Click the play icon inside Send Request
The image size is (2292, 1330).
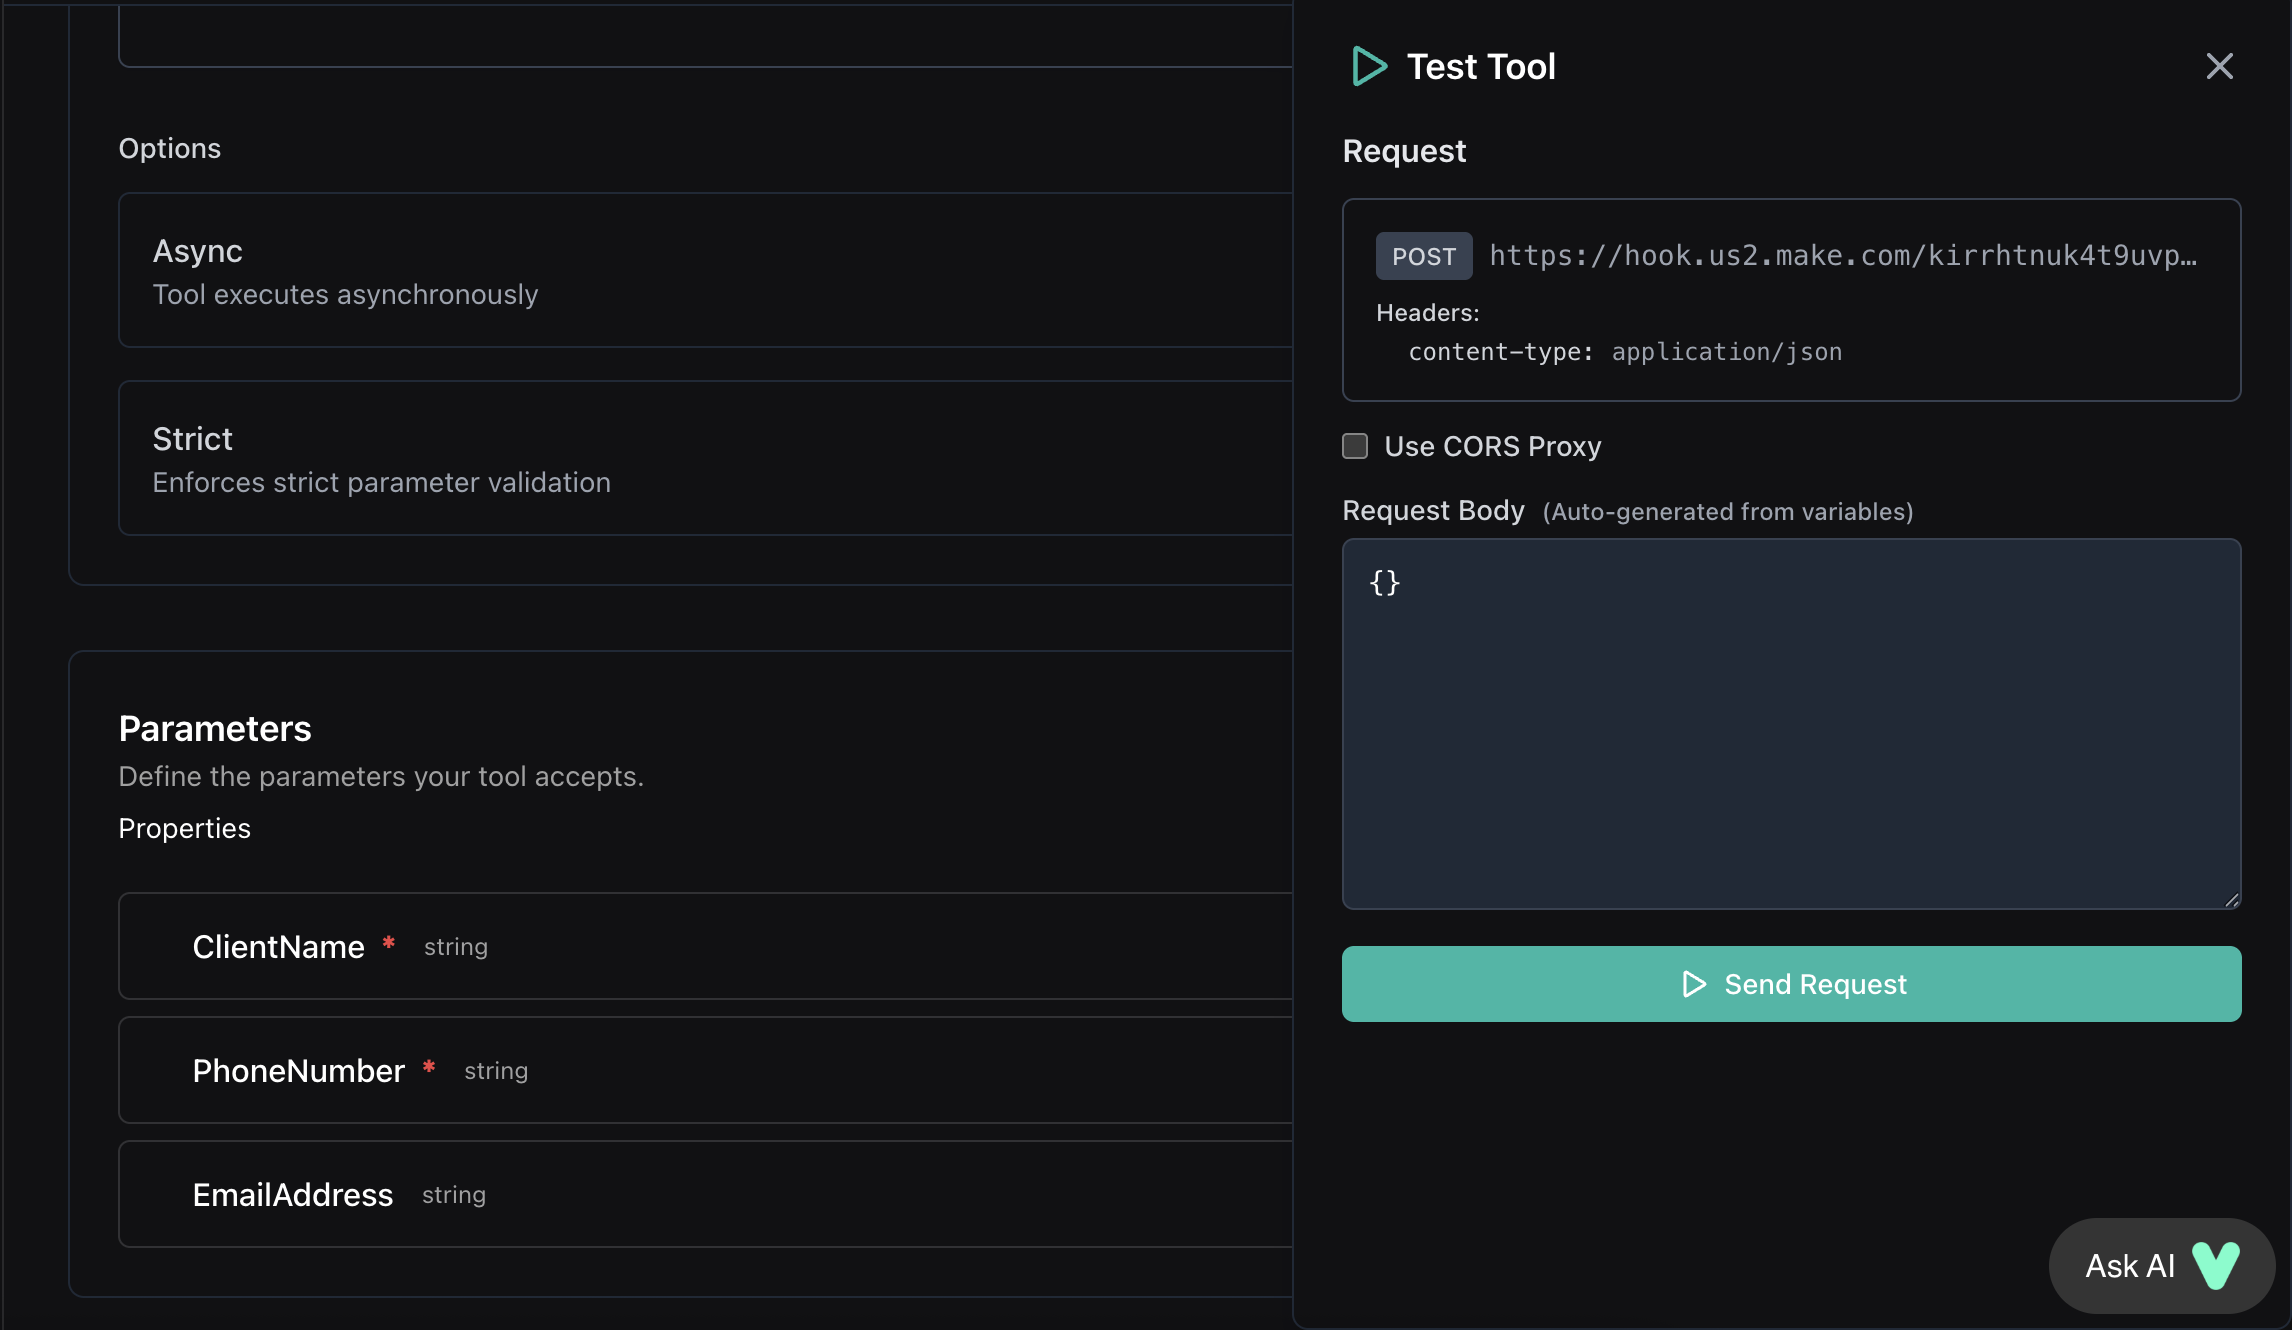coord(1694,984)
